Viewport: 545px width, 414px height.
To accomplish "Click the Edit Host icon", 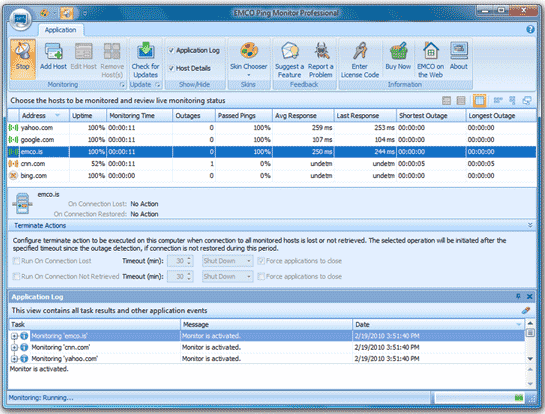I will [x=84, y=51].
